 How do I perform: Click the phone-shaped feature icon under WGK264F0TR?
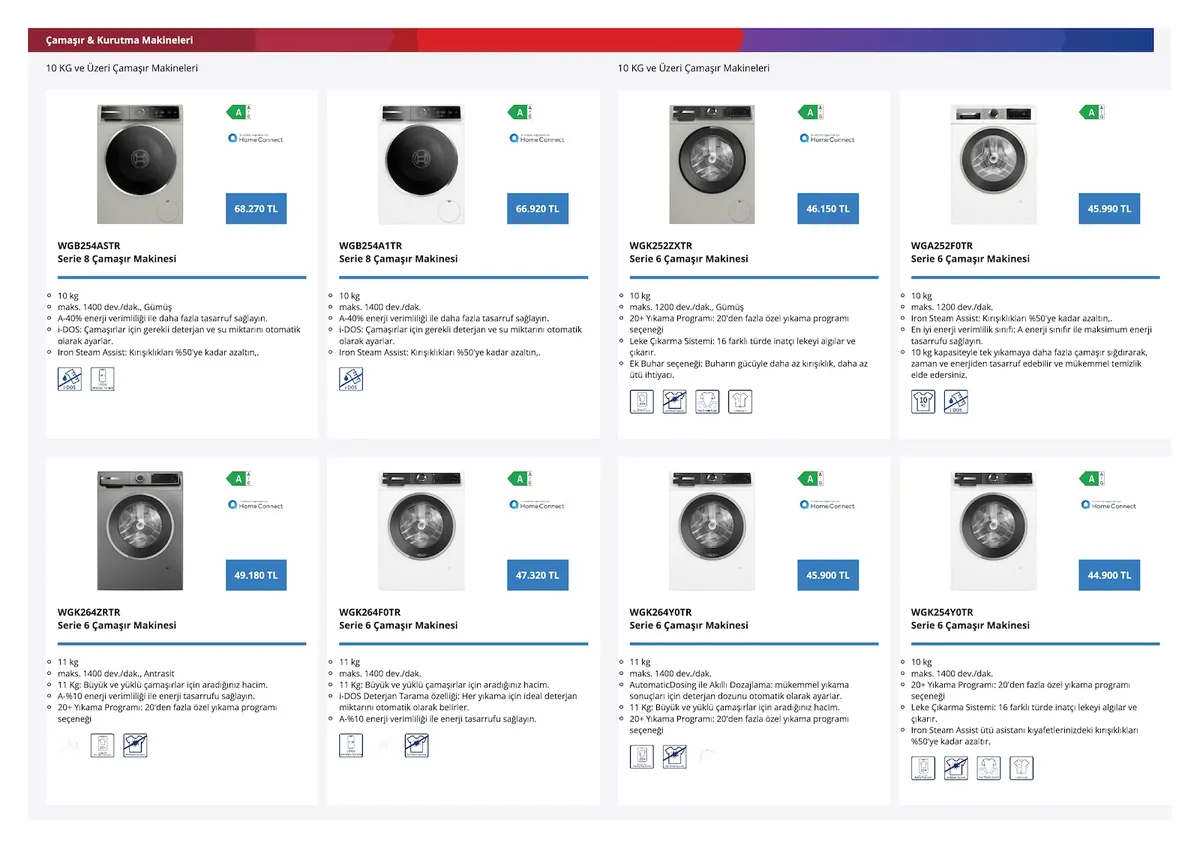351,746
